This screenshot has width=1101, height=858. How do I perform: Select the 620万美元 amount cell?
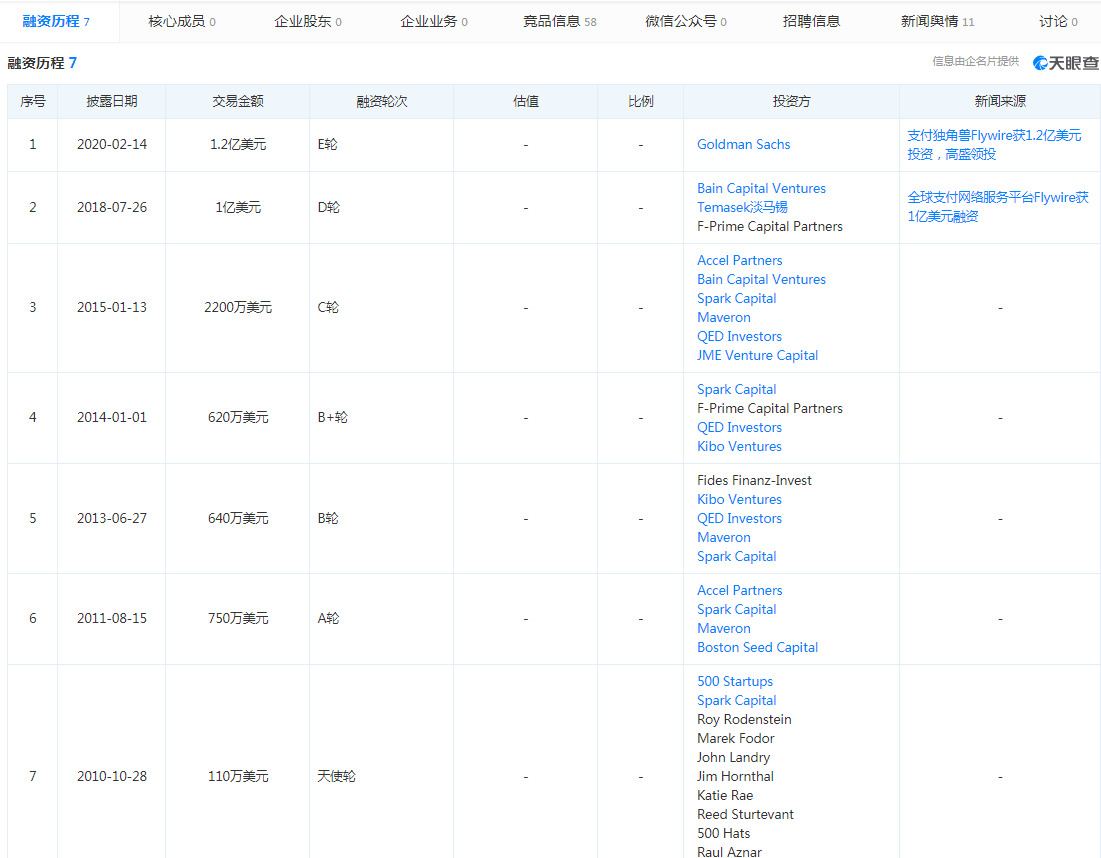click(238, 418)
